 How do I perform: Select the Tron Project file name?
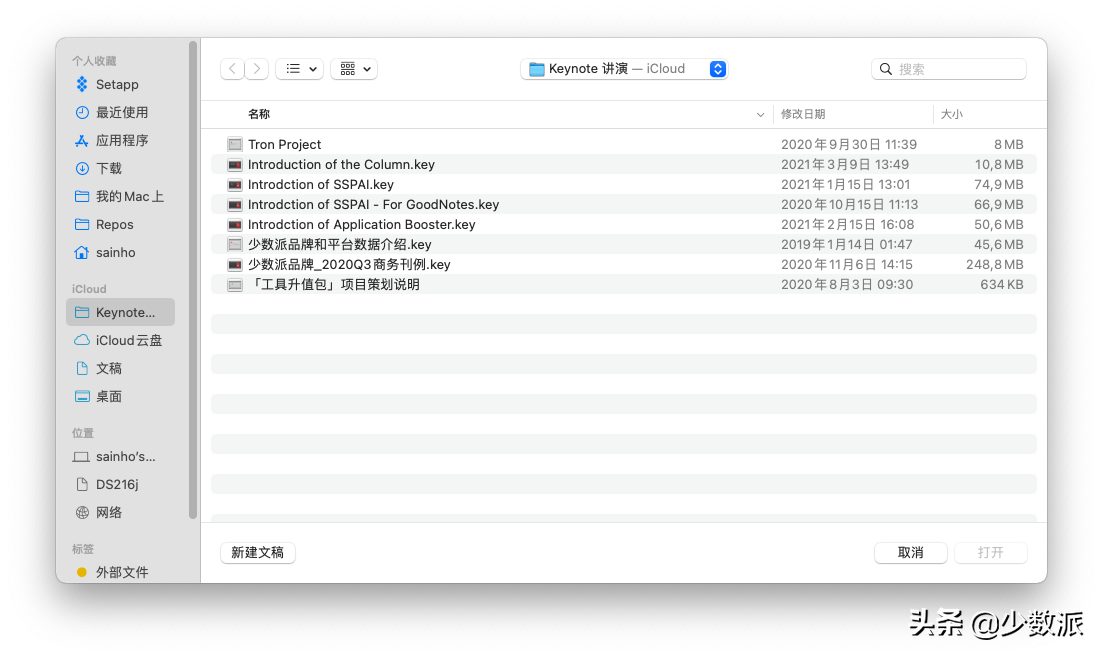[x=284, y=145]
